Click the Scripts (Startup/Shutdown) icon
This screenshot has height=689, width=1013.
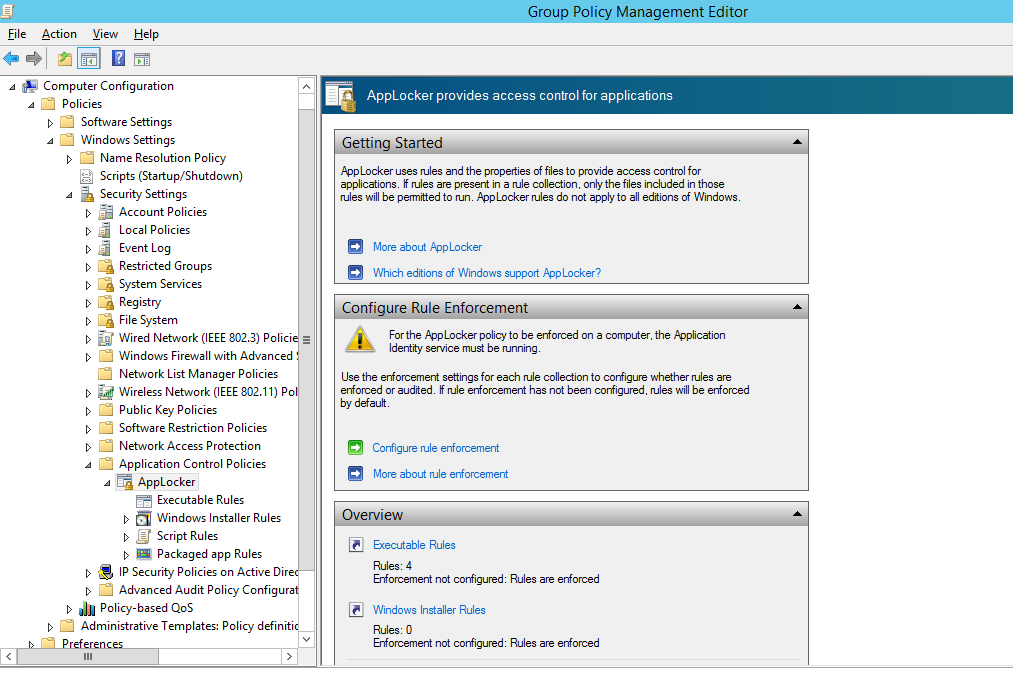point(87,176)
